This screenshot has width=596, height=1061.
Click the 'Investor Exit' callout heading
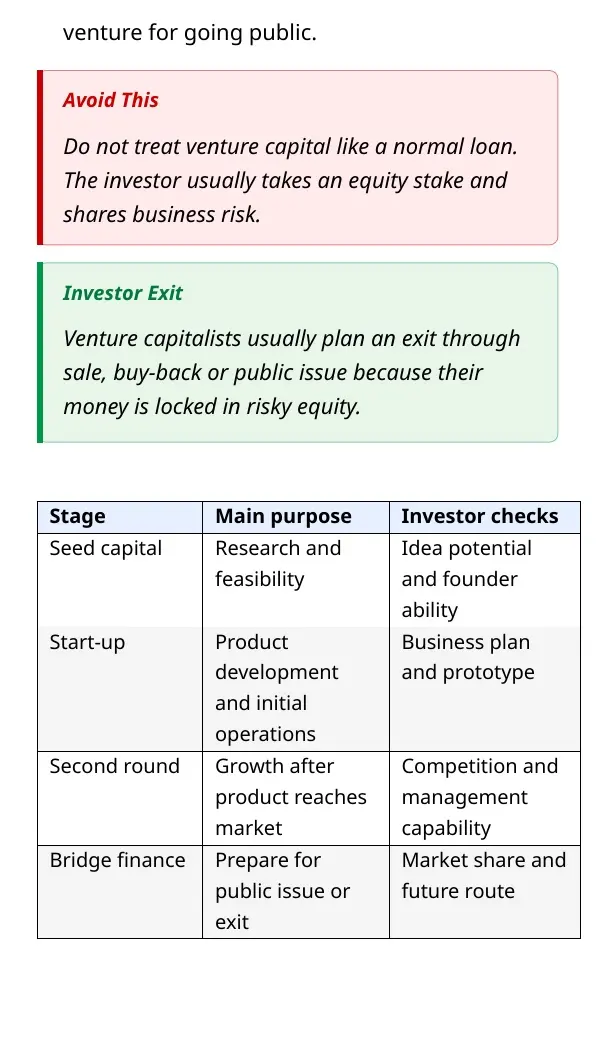pyautogui.click(x=122, y=293)
